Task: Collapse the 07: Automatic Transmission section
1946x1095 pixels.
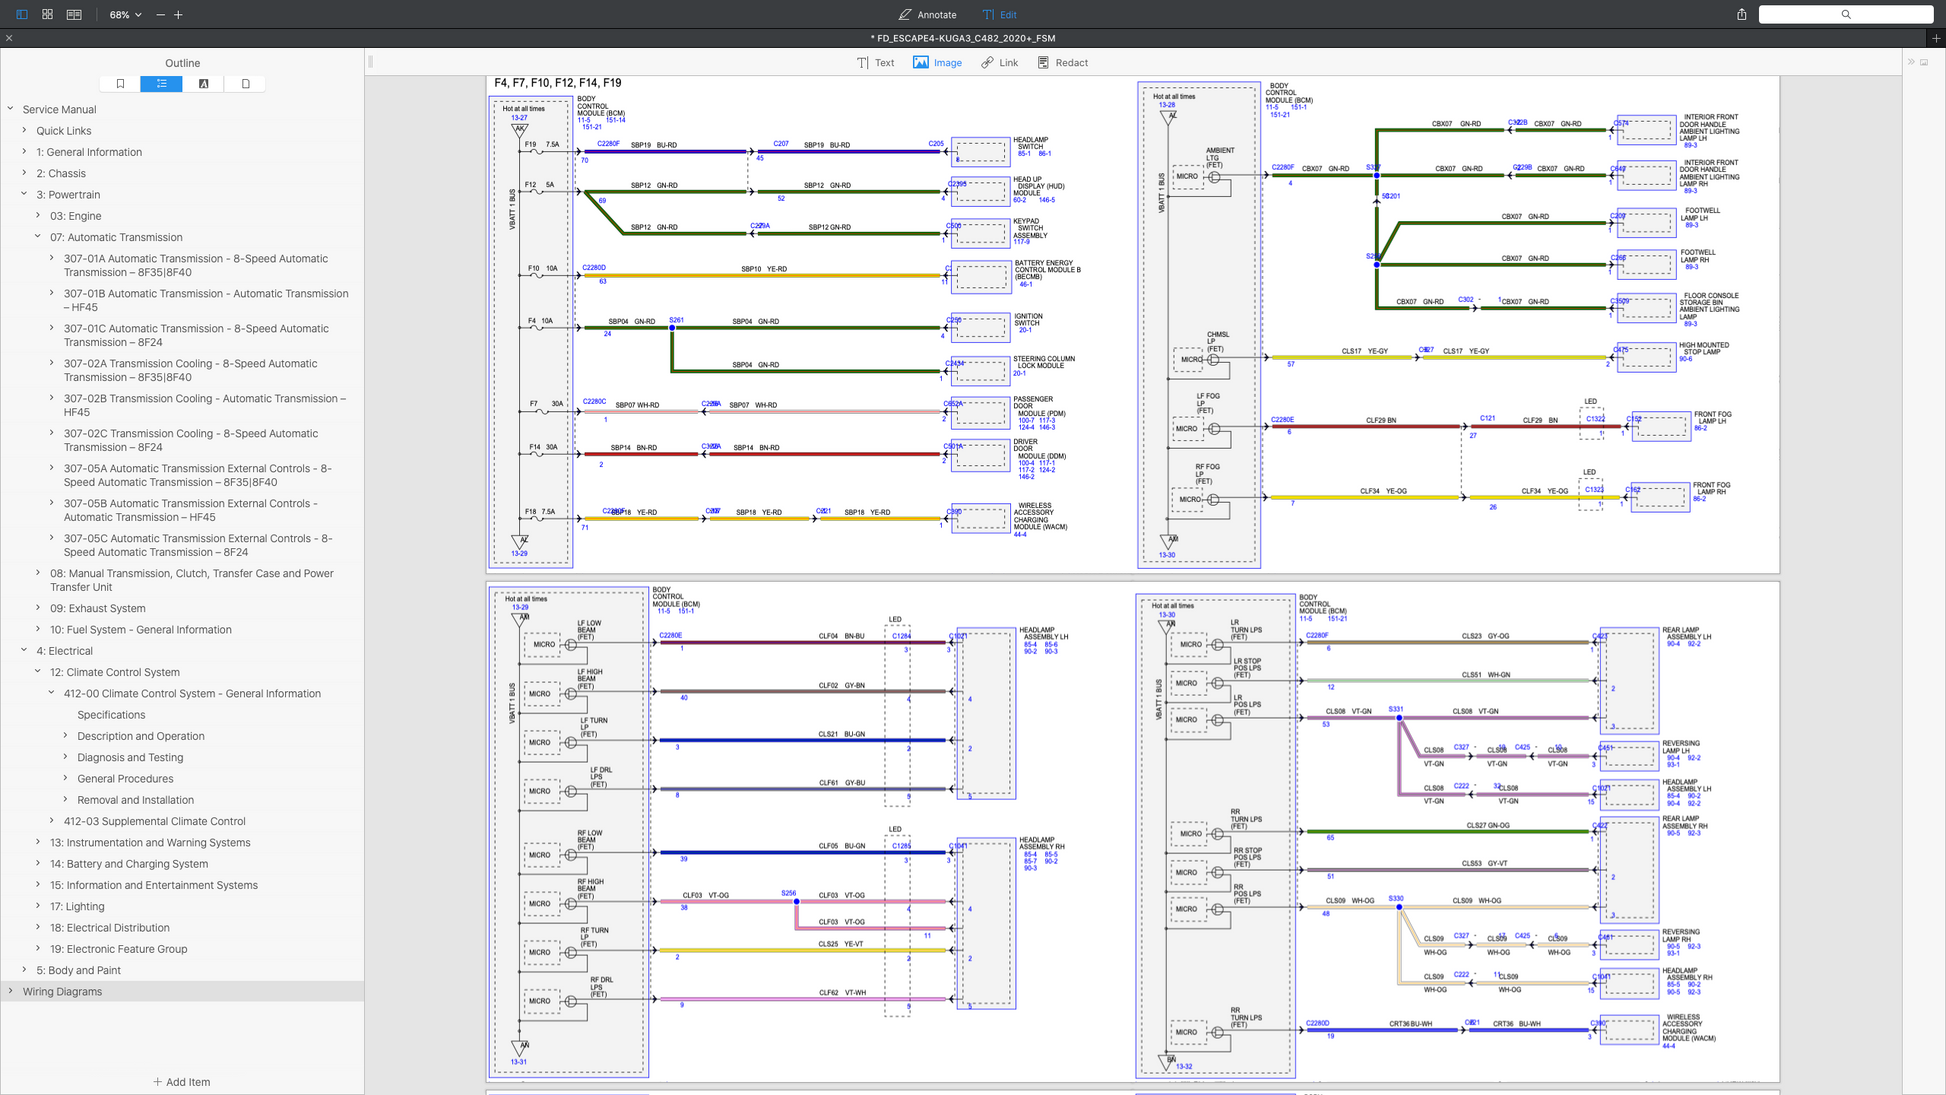Action: pyautogui.click(x=38, y=237)
